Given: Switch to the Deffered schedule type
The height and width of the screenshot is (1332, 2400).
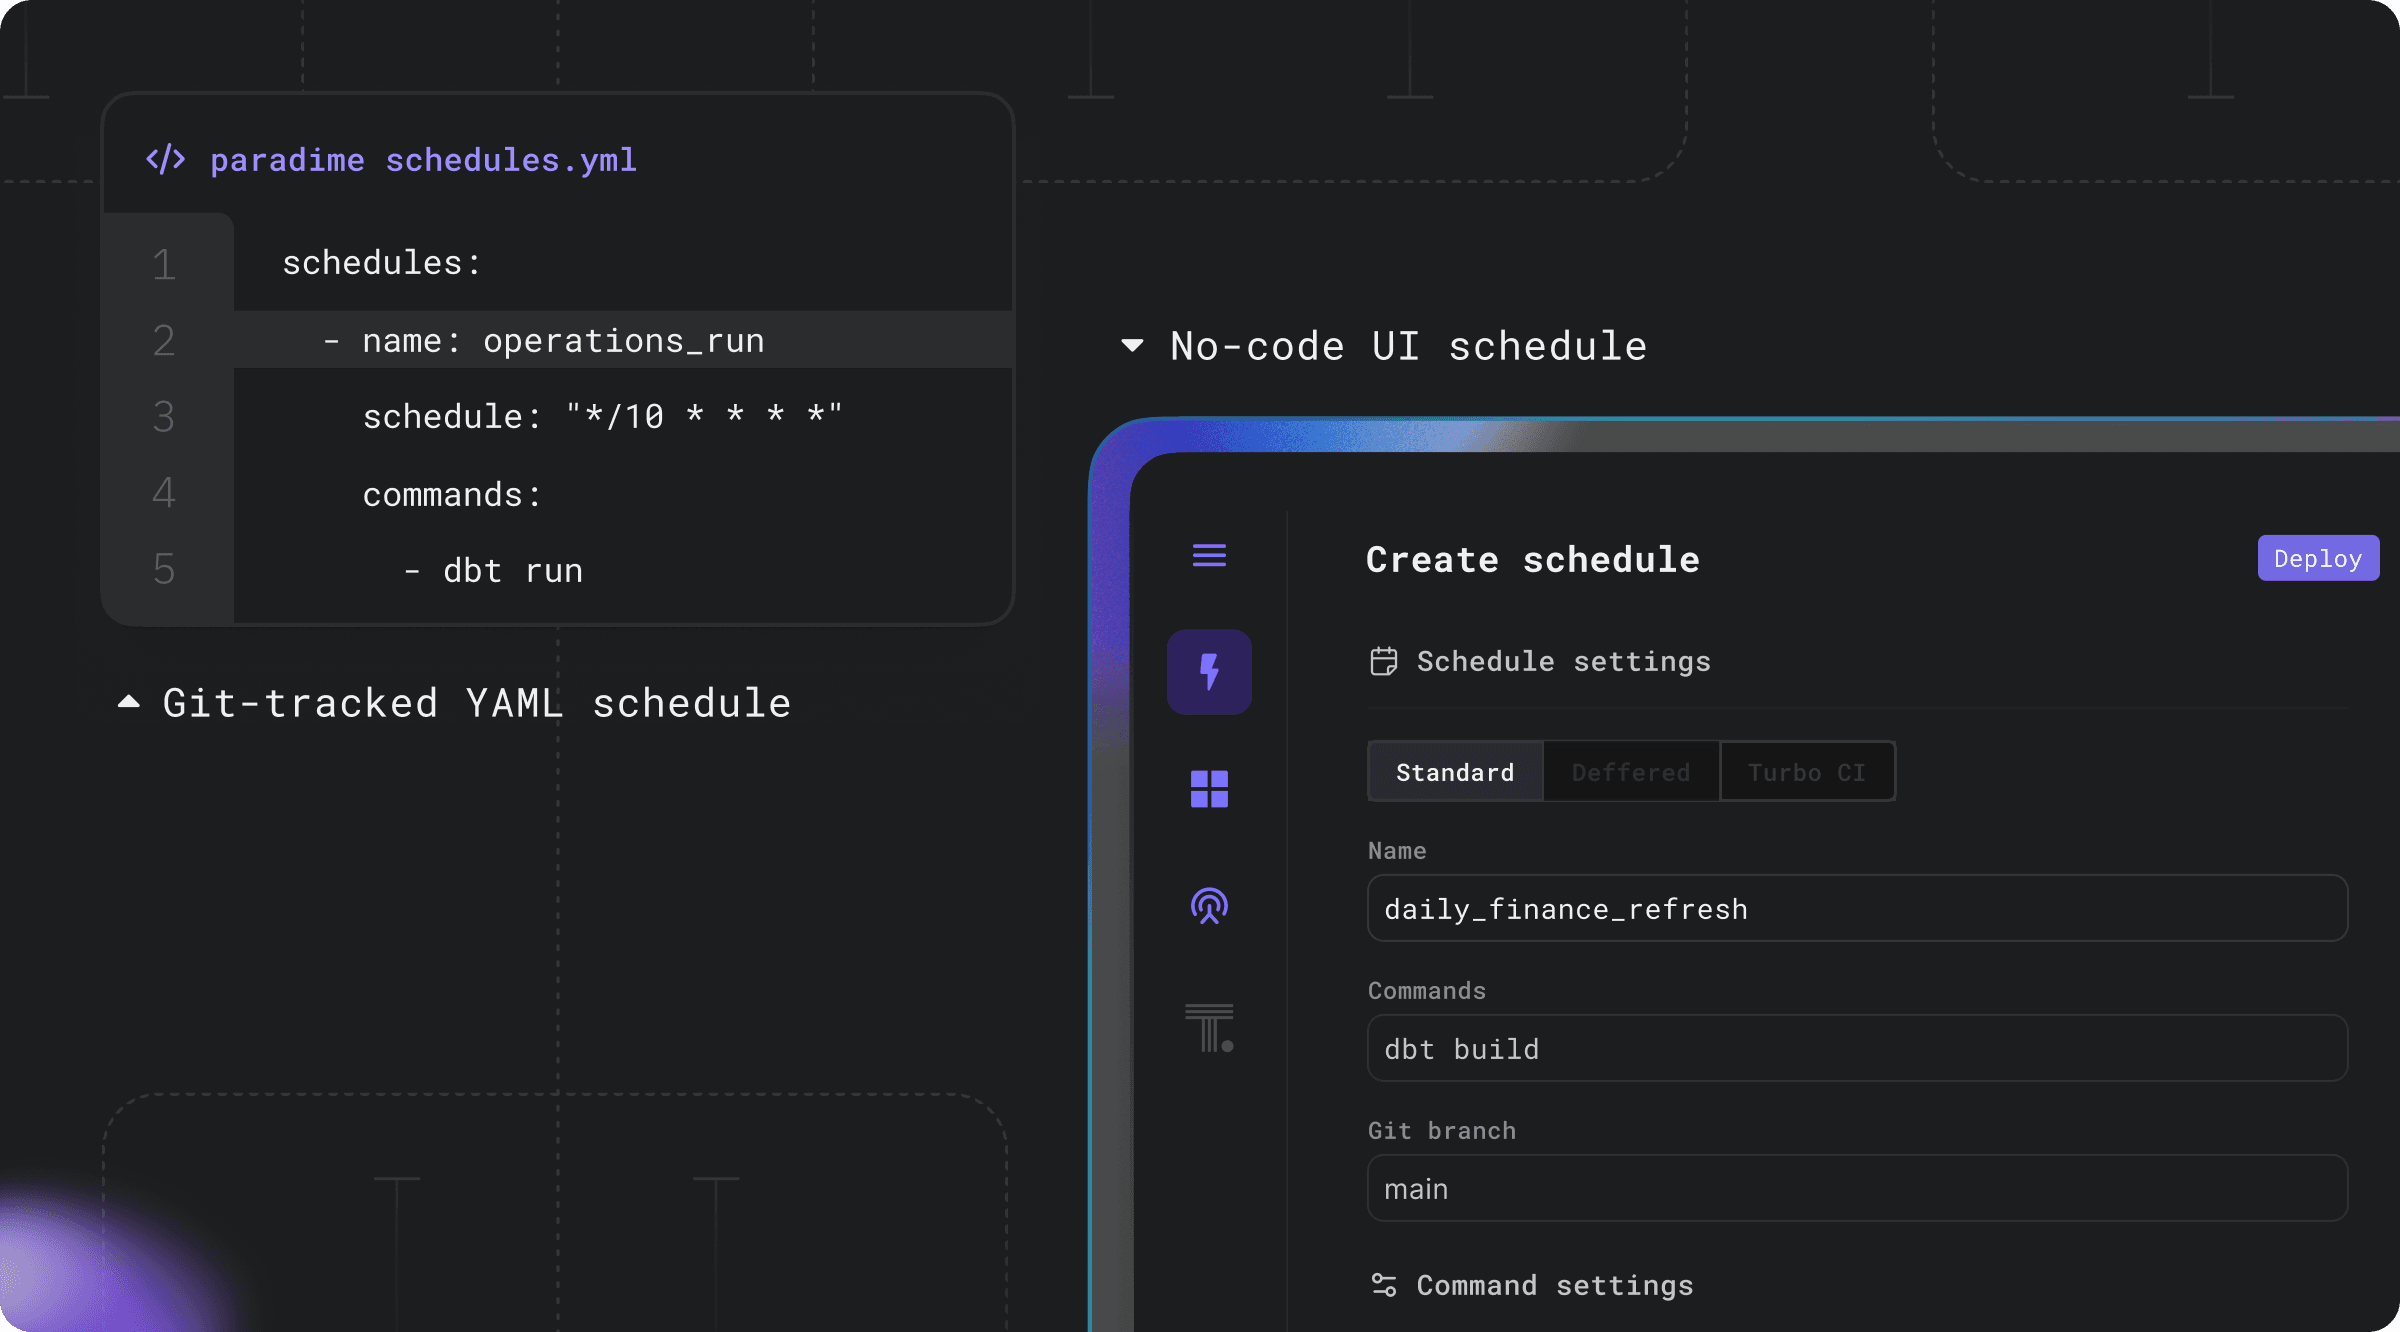Looking at the screenshot, I should tap(1631, 772).
